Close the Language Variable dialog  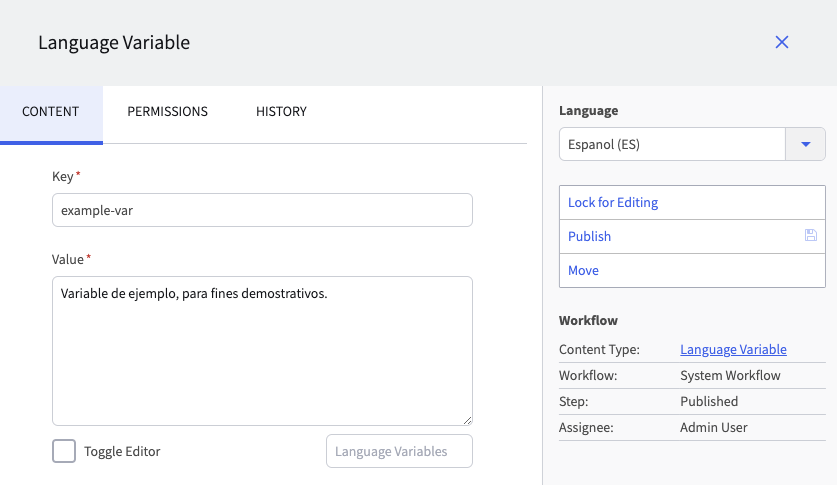(x=782, y=42)
